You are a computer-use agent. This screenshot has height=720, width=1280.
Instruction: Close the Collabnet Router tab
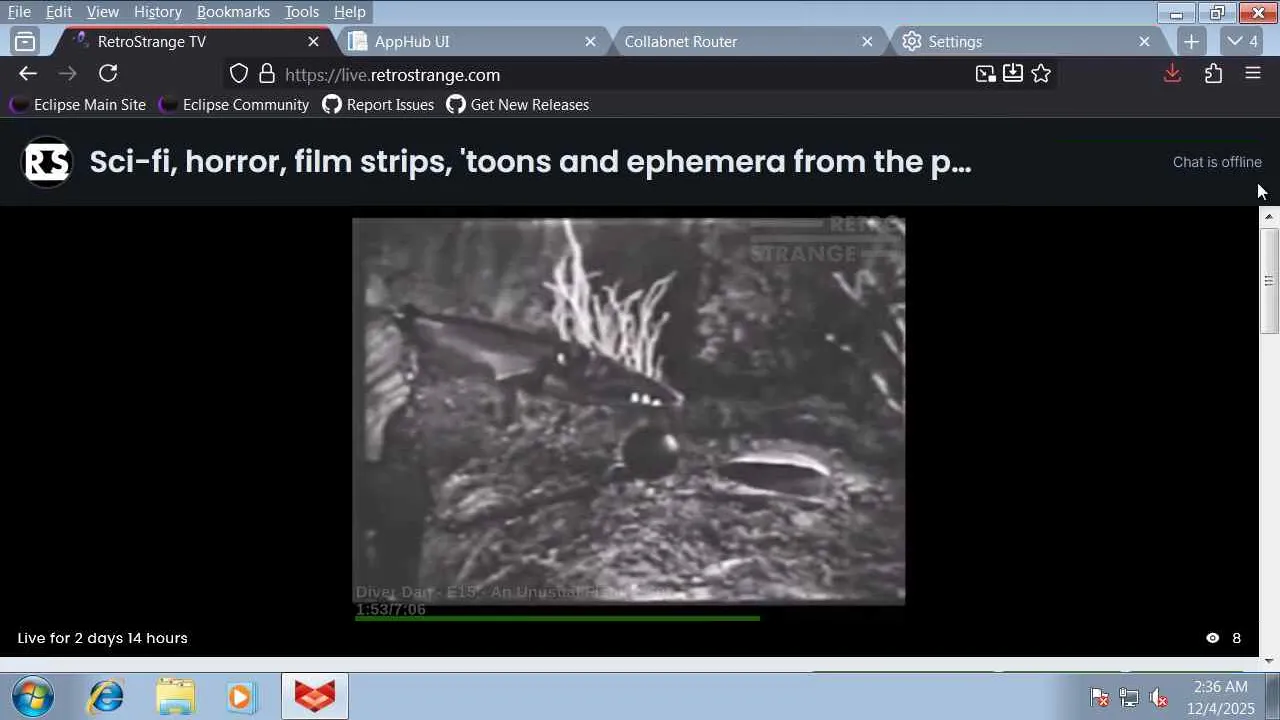click(867, 41)
